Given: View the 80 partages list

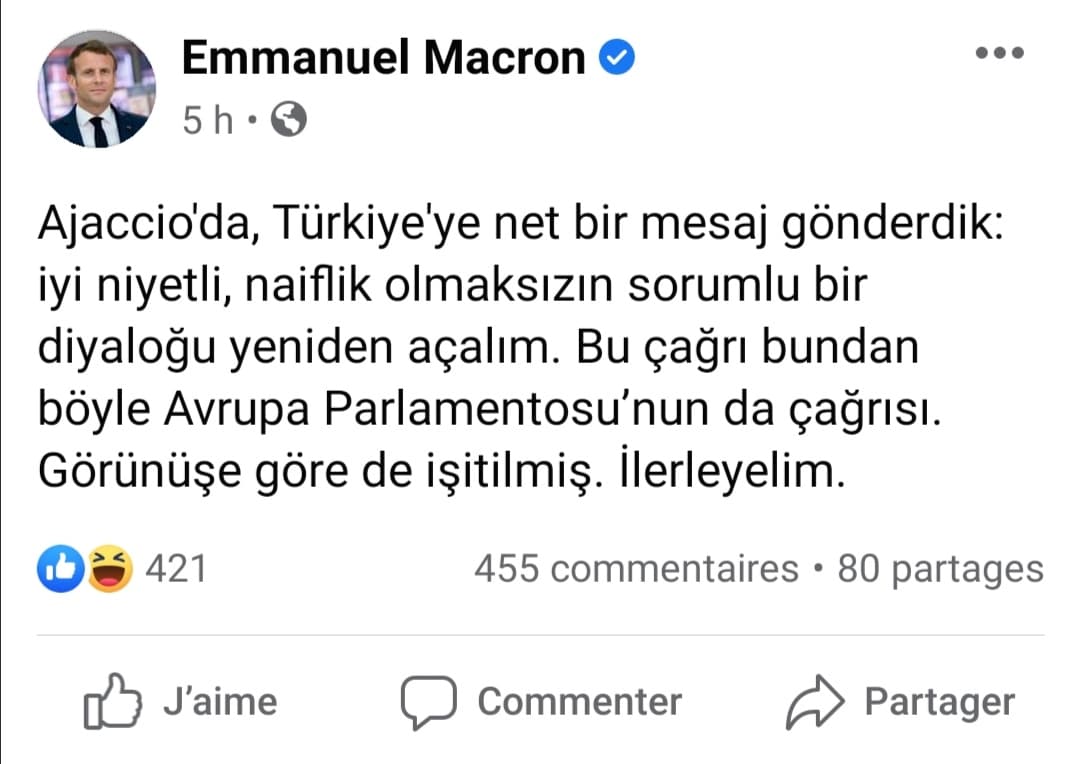Looking at the screenshot, I should pyautogui.click(x=940, y=570).
